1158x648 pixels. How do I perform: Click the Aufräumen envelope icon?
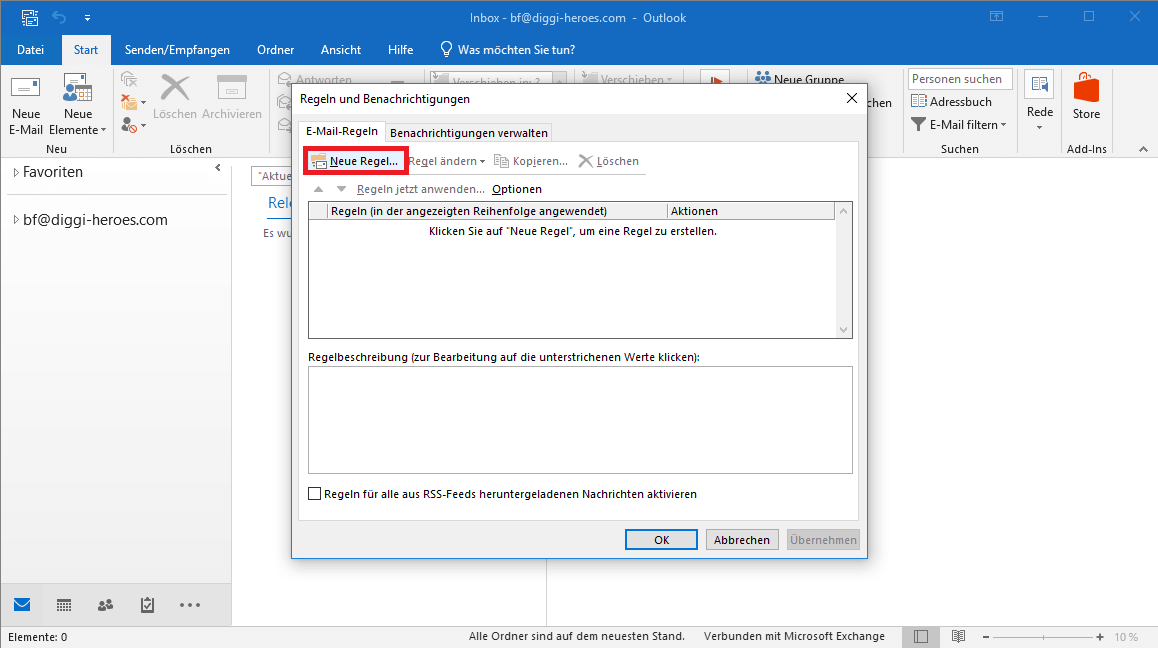coord(133,102)
